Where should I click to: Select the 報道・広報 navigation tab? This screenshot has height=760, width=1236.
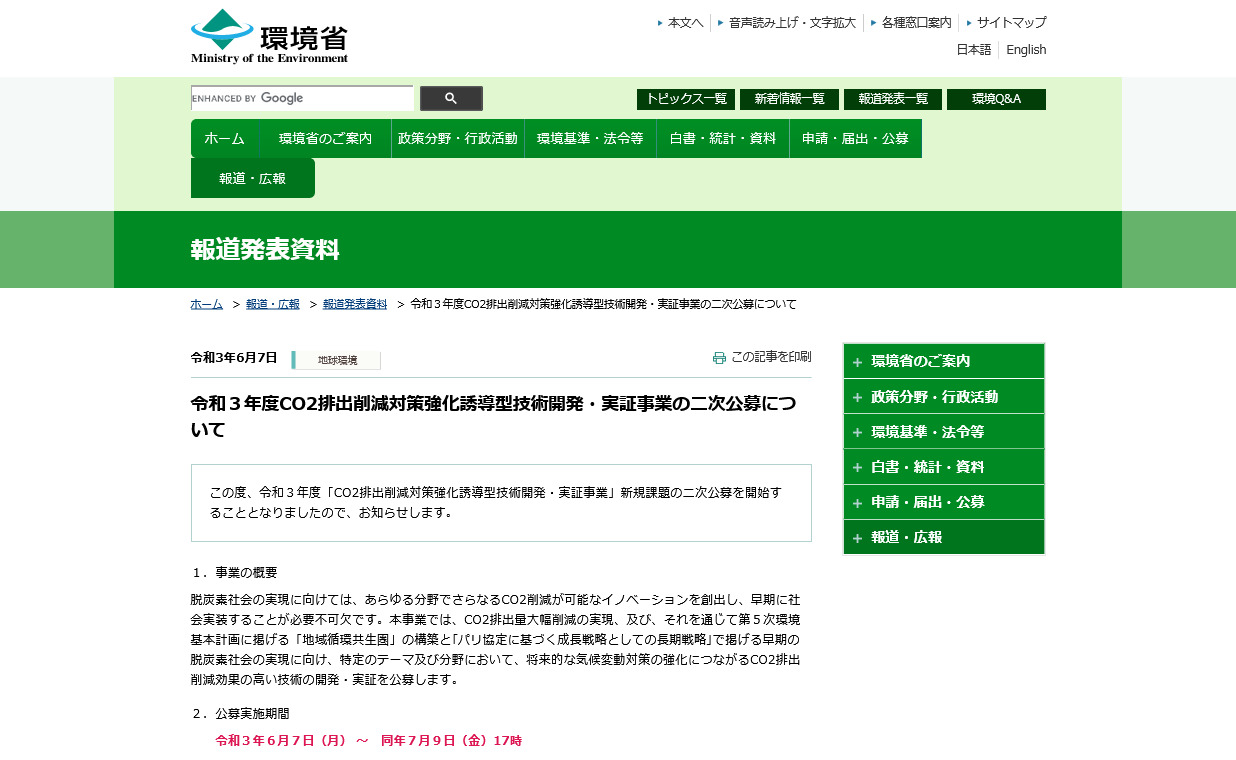tap(252, 179)
